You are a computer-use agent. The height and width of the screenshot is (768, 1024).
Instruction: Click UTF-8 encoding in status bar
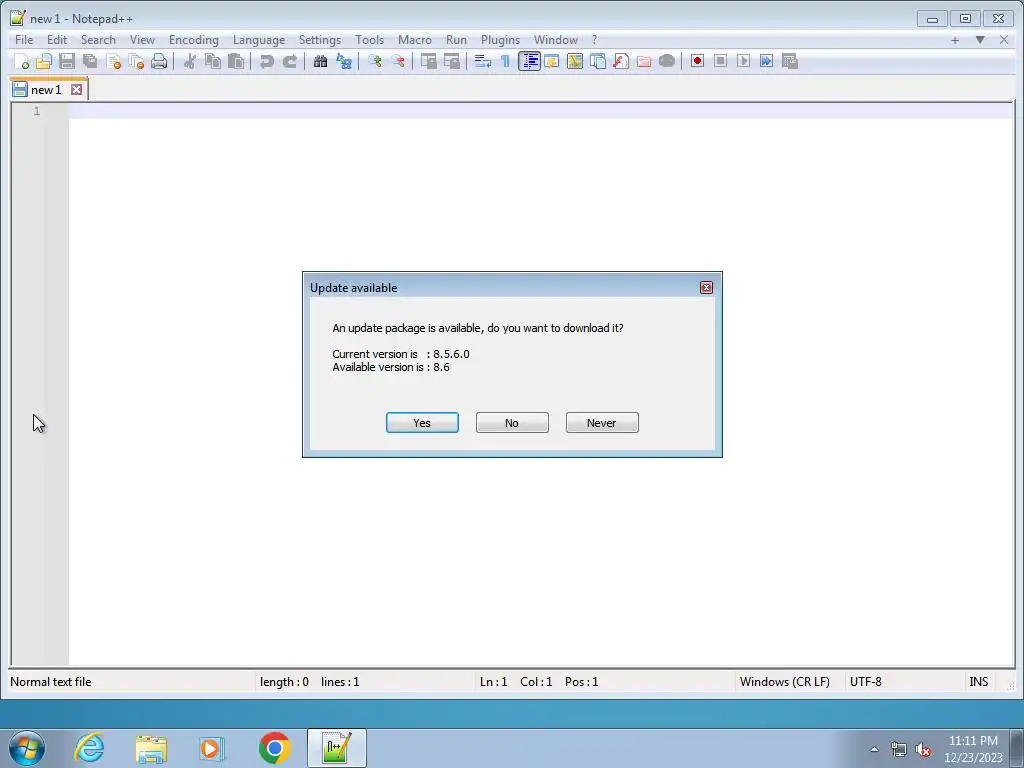click(x=865, y=682)
